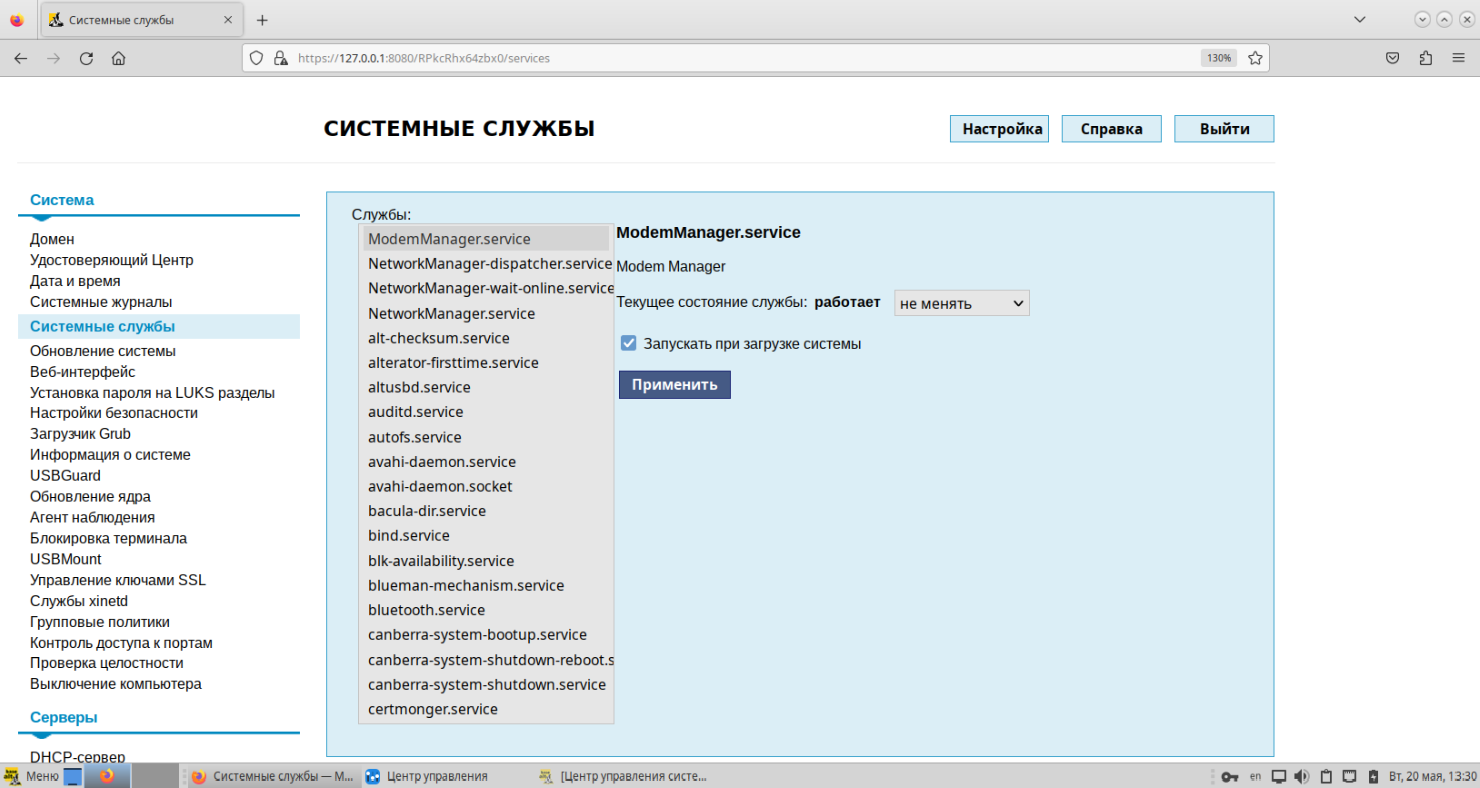Open Групповые политики sidebar link

[100, 622]
